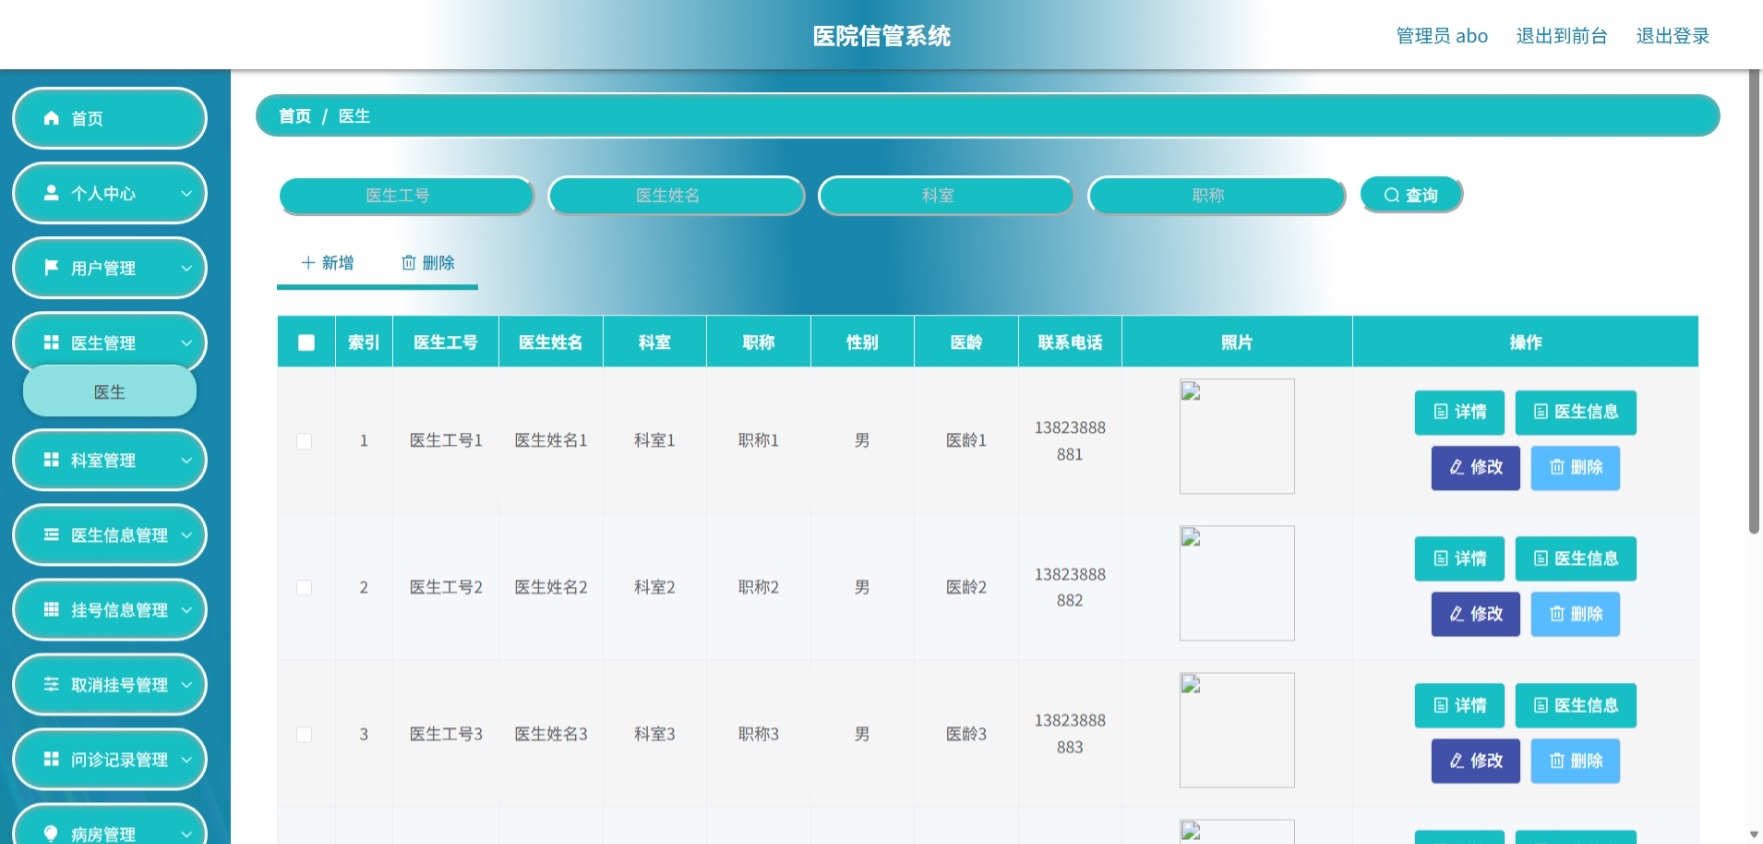Click 医生信息 document icon in row 医生工号1
Viewport: 1763px width, 844px height.
point(1541,411)
